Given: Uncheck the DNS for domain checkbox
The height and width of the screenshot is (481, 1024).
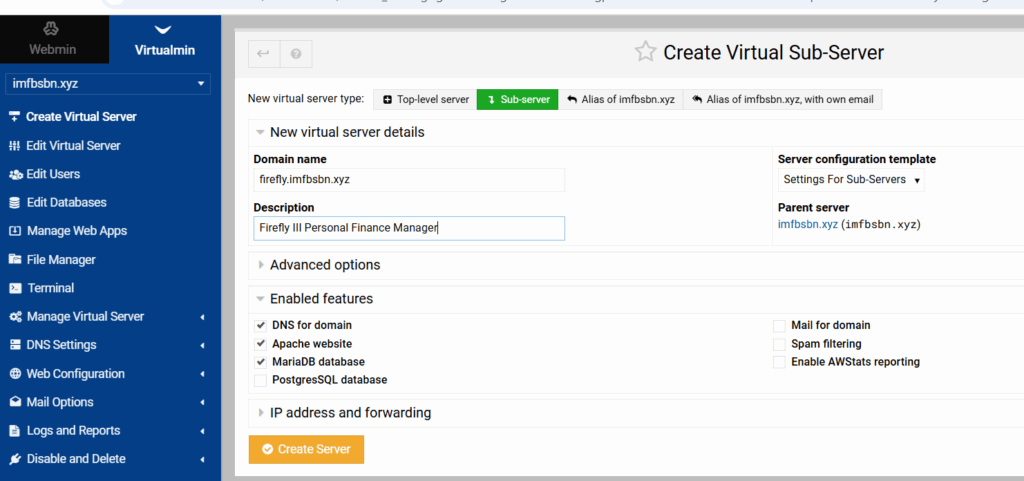Looking at the screenshot, I should [261, 326].
